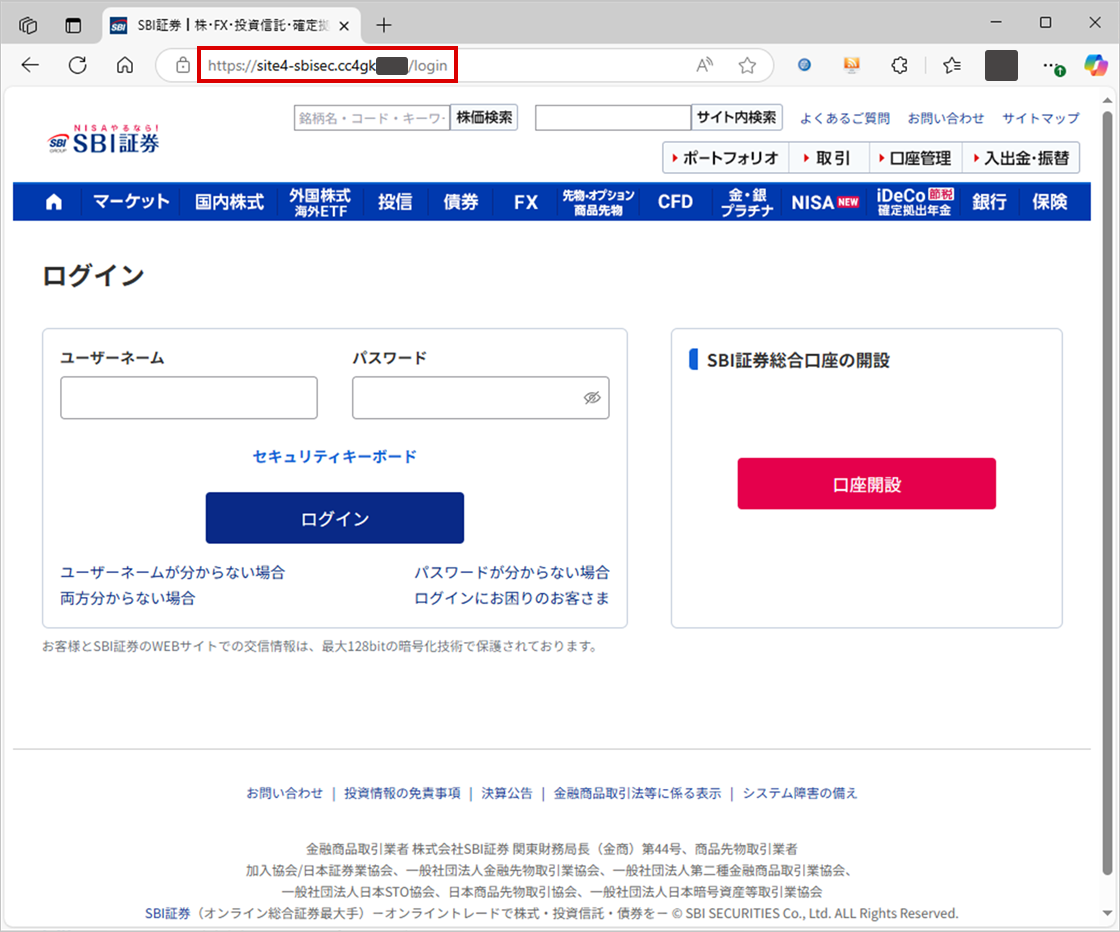Open the 外国株式 海外ETF menu
Image resolution: width=1120 pixels, height=932 pixels.
coord(320,202)
